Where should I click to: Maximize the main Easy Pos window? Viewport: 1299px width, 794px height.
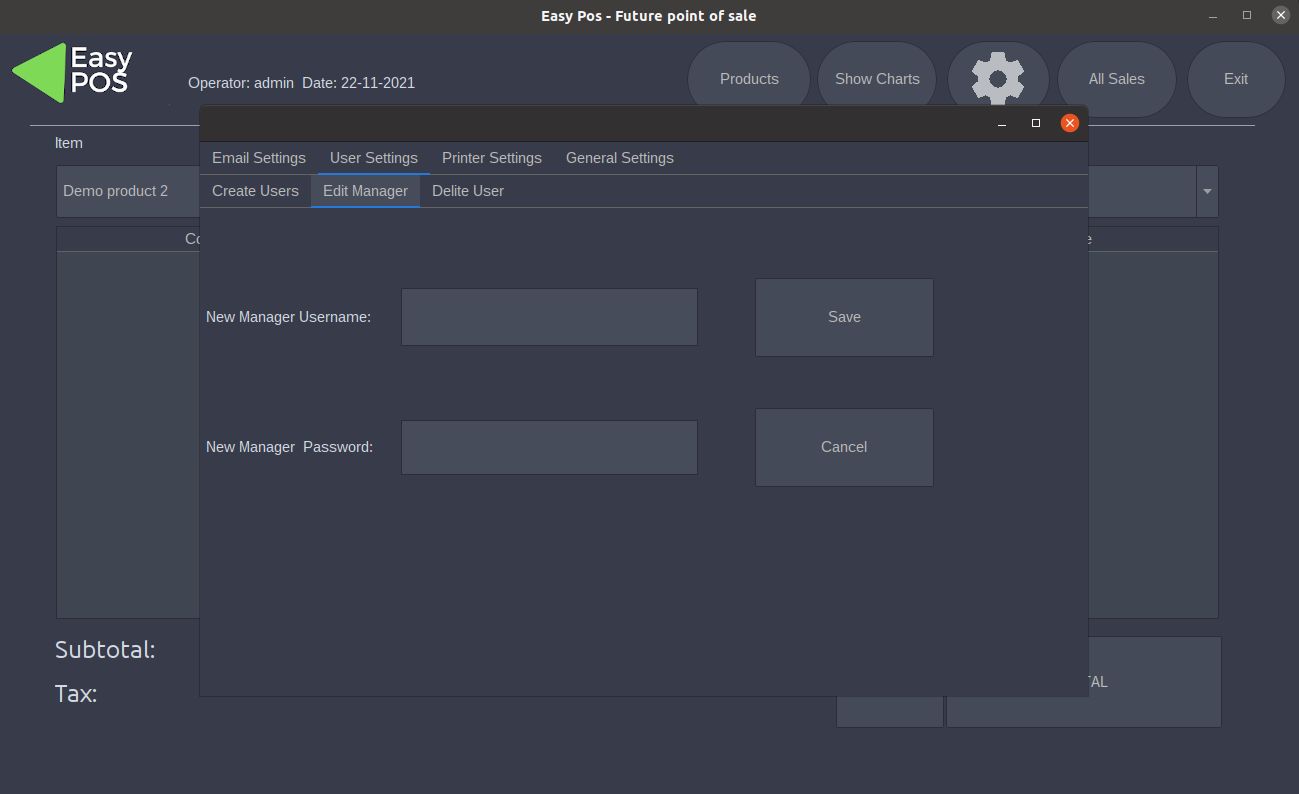pyautogui.click(x=1246, y=15)
